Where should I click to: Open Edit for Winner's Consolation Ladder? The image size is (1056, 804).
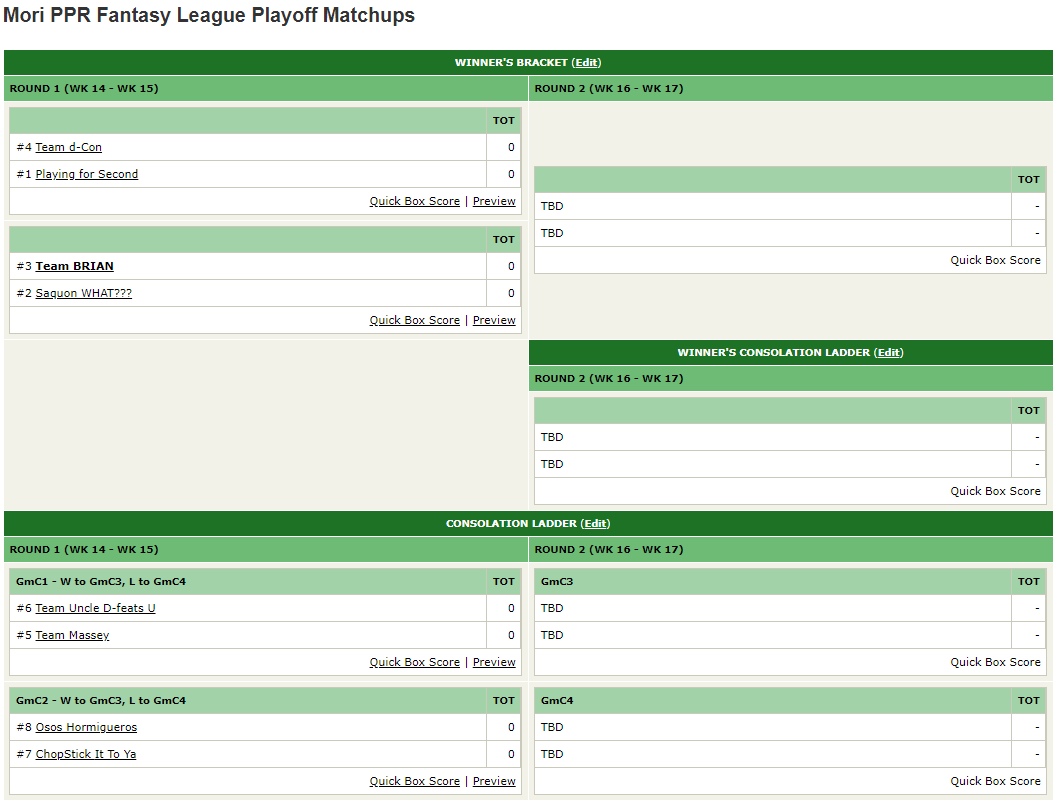point(888,353)
